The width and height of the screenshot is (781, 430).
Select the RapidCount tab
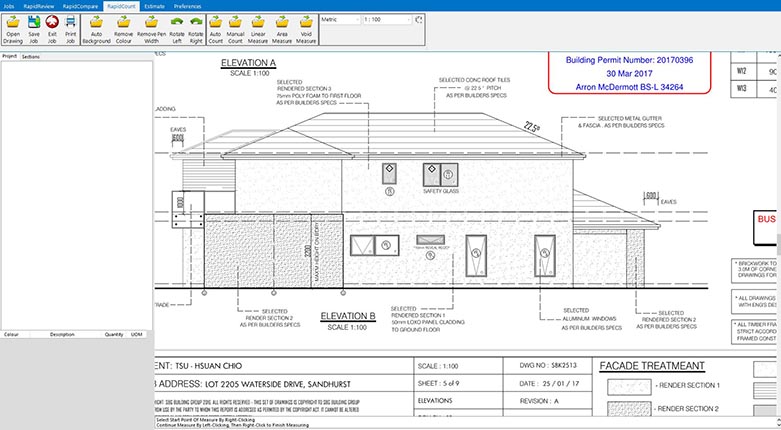[x=122, y=6]
